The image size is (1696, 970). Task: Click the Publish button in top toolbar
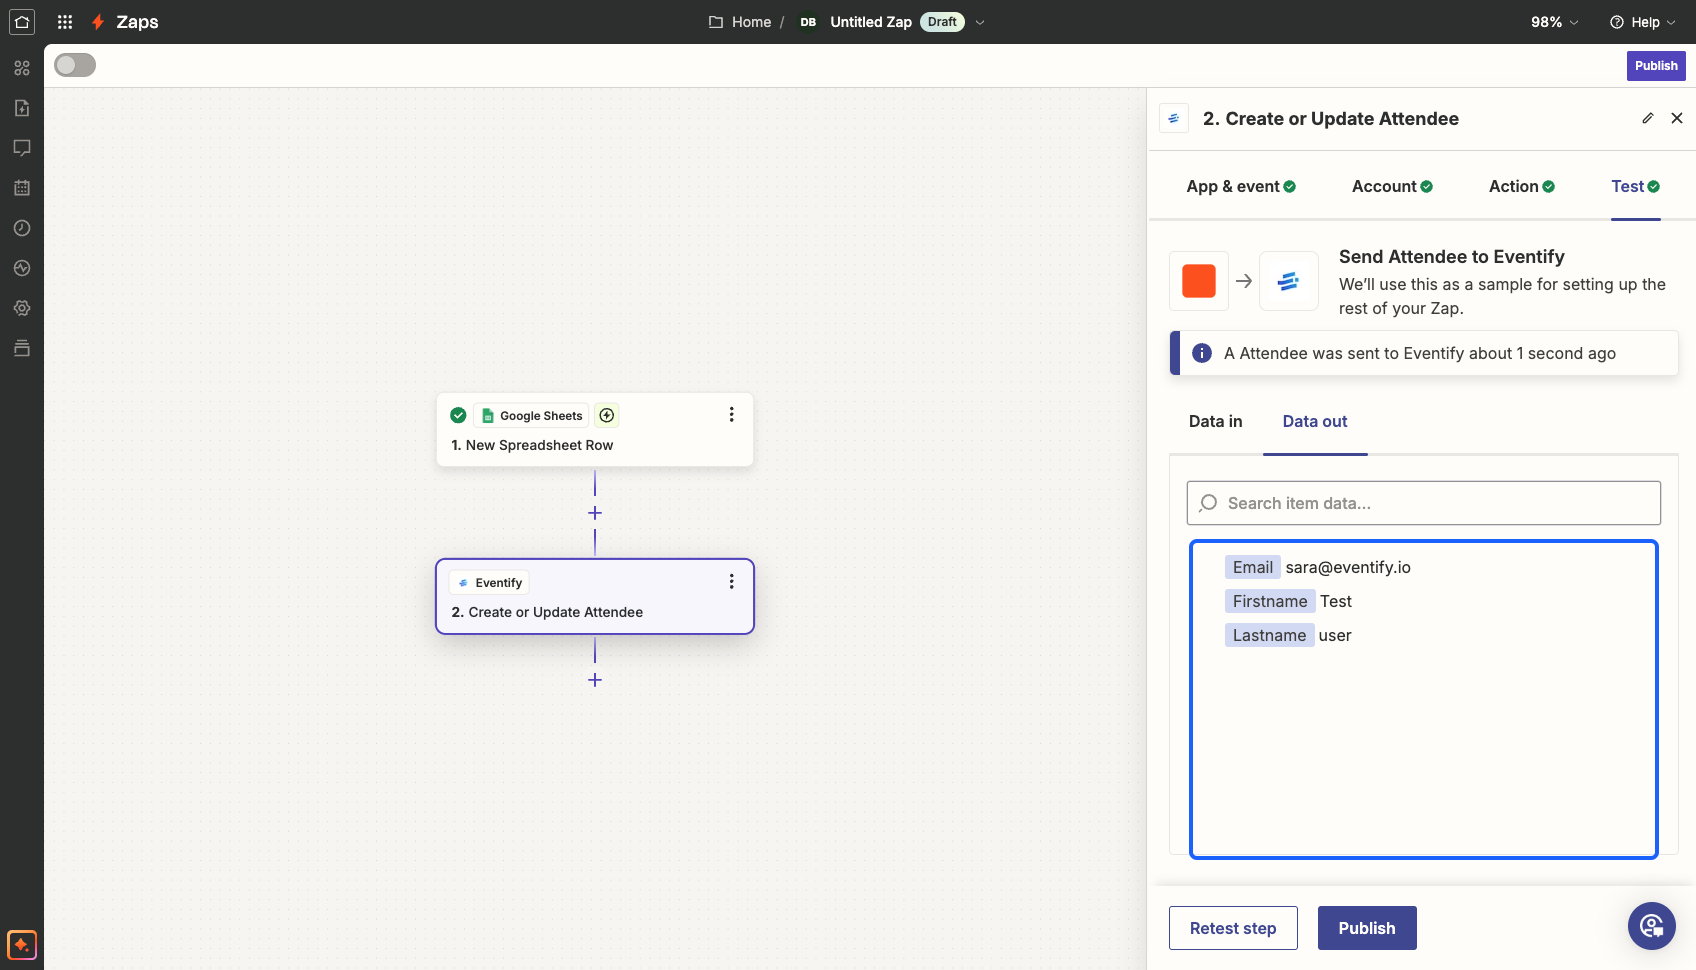[1656, 66]
